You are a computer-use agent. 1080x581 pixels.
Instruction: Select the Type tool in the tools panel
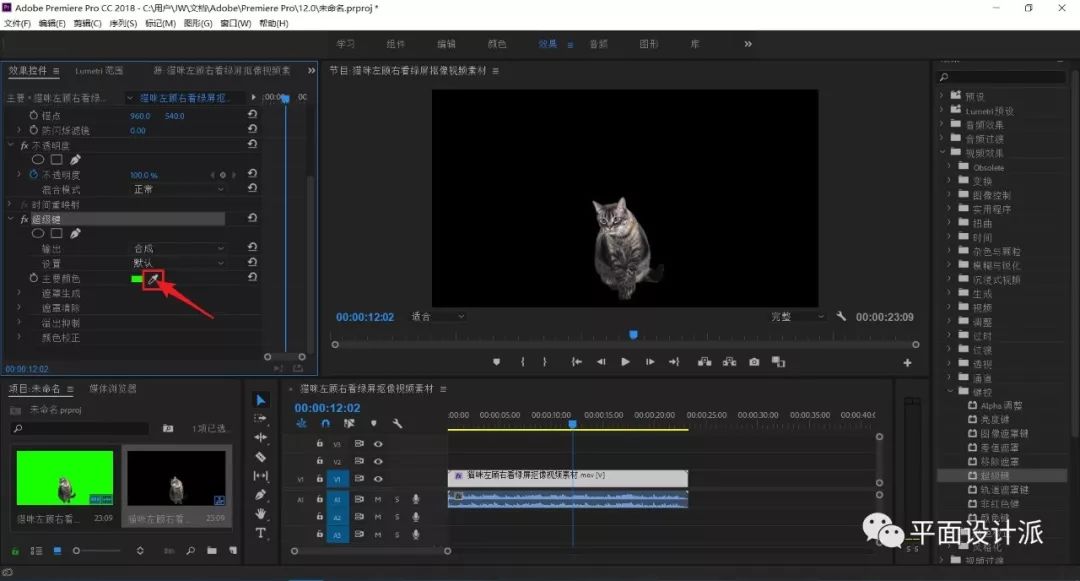(261, 533)
